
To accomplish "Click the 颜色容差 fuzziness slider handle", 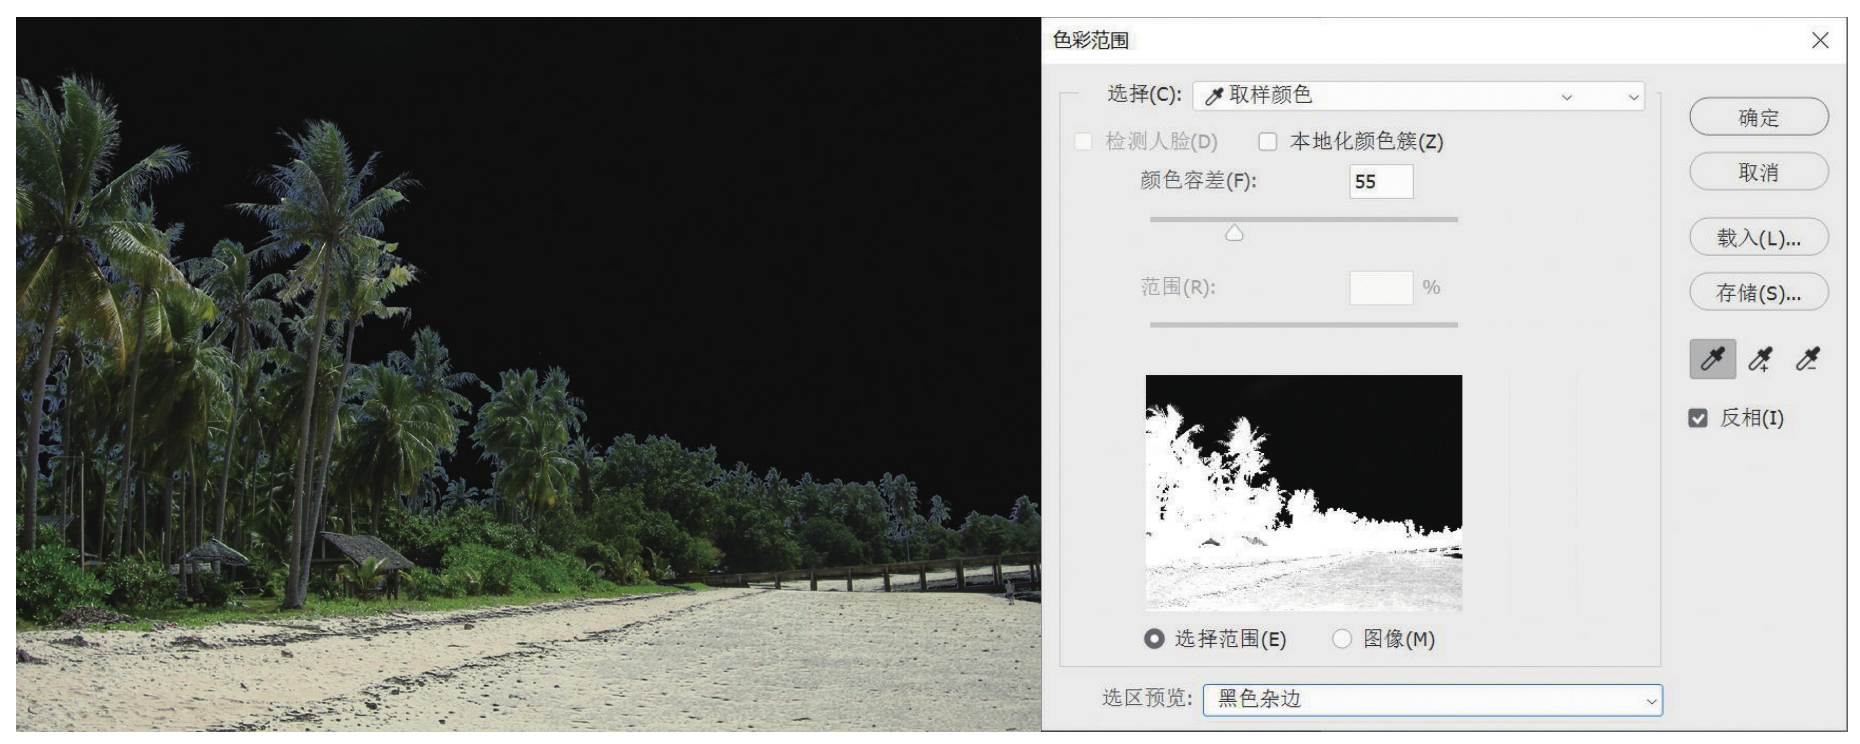I will tap(1235, 233).
